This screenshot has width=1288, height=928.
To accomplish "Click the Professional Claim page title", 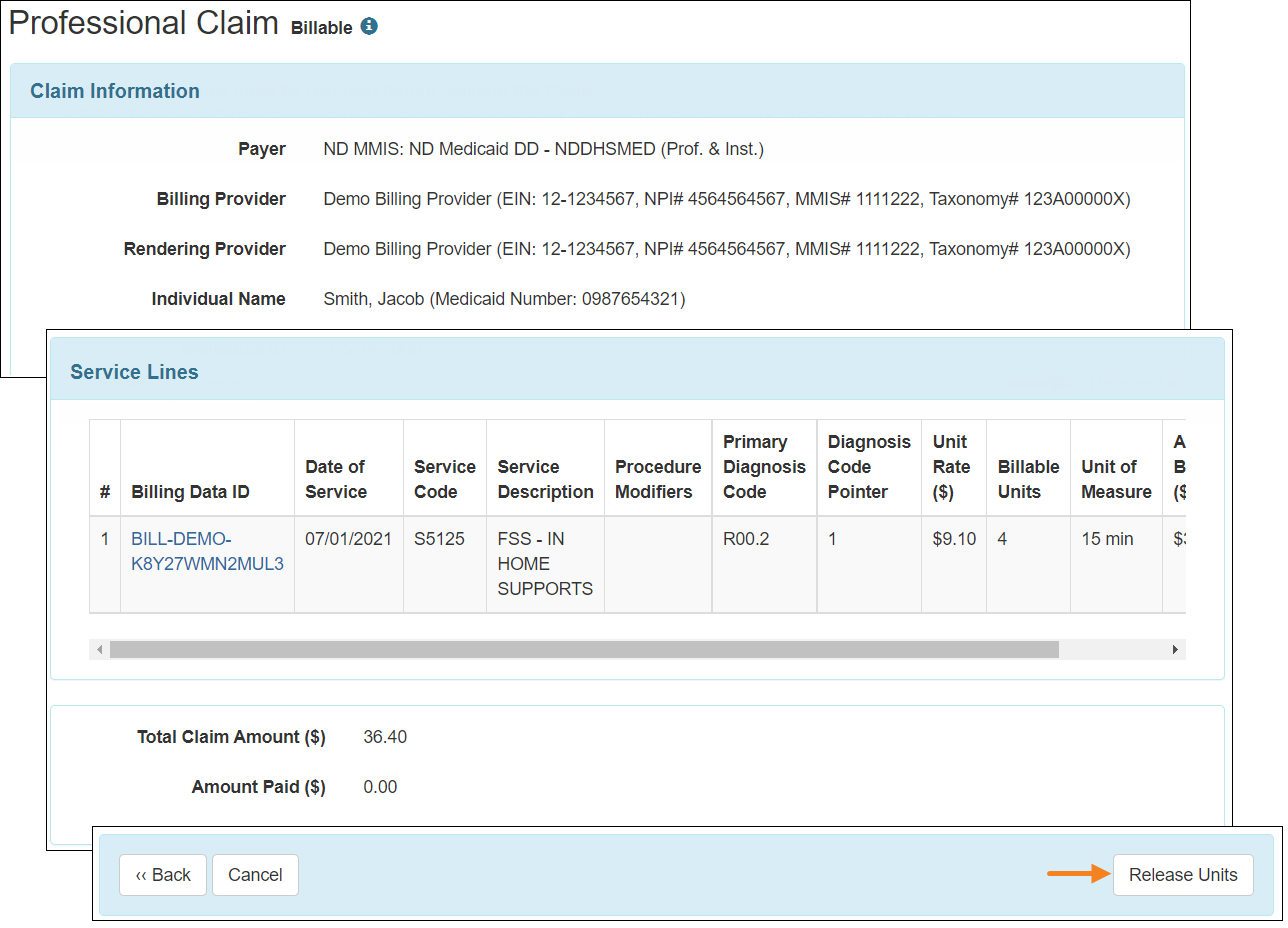I will pyautogui.click(x=143, y=23).
